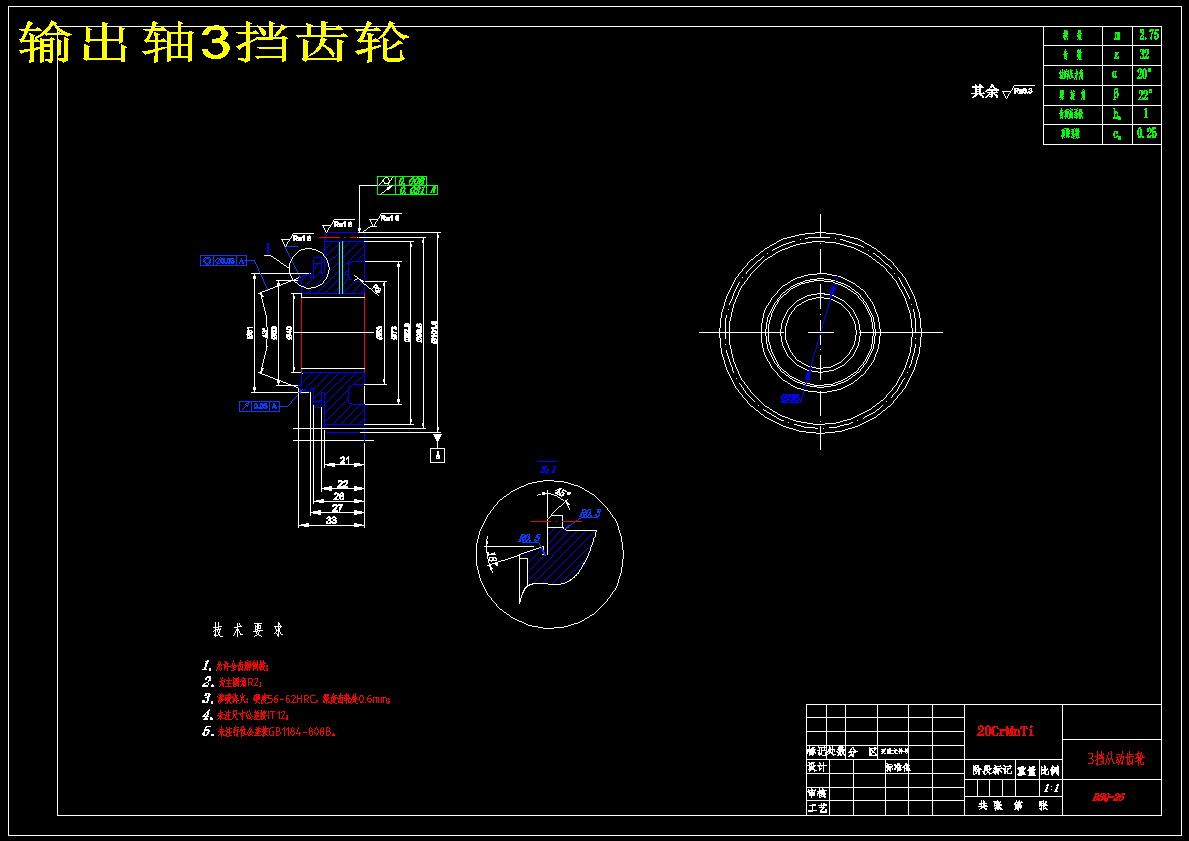Viewport: 1189px width, 841px height.
Task: Click the "R0.5" radius in detail view
Action: [529, 538]
